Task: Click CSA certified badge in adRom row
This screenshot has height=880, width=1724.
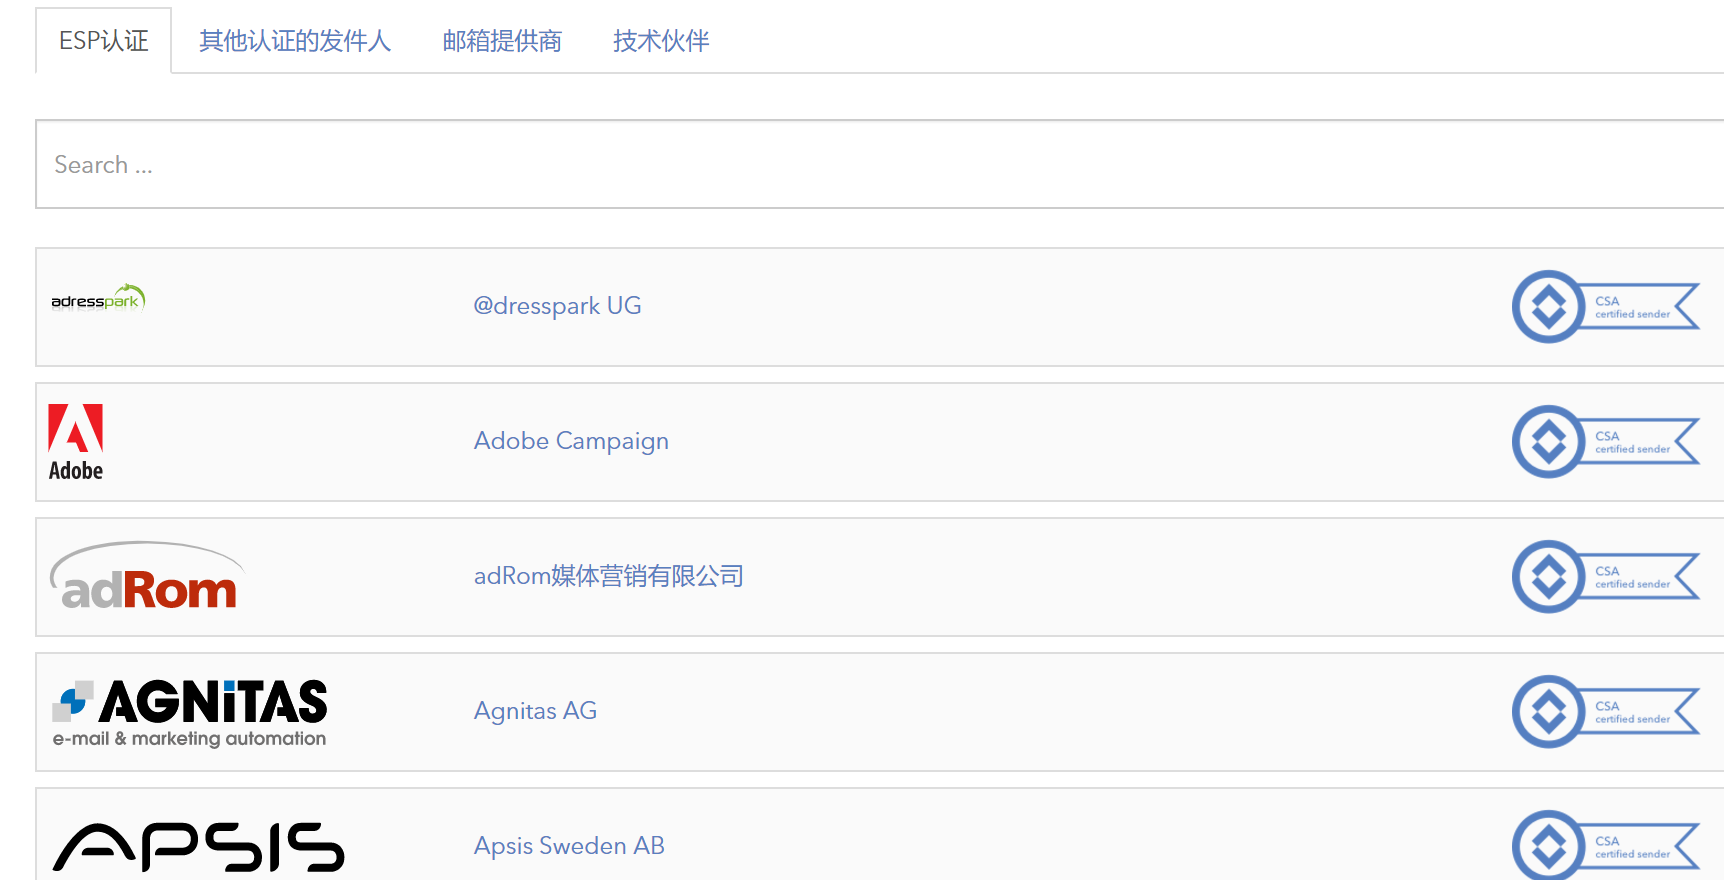Action: (1605, 577)
